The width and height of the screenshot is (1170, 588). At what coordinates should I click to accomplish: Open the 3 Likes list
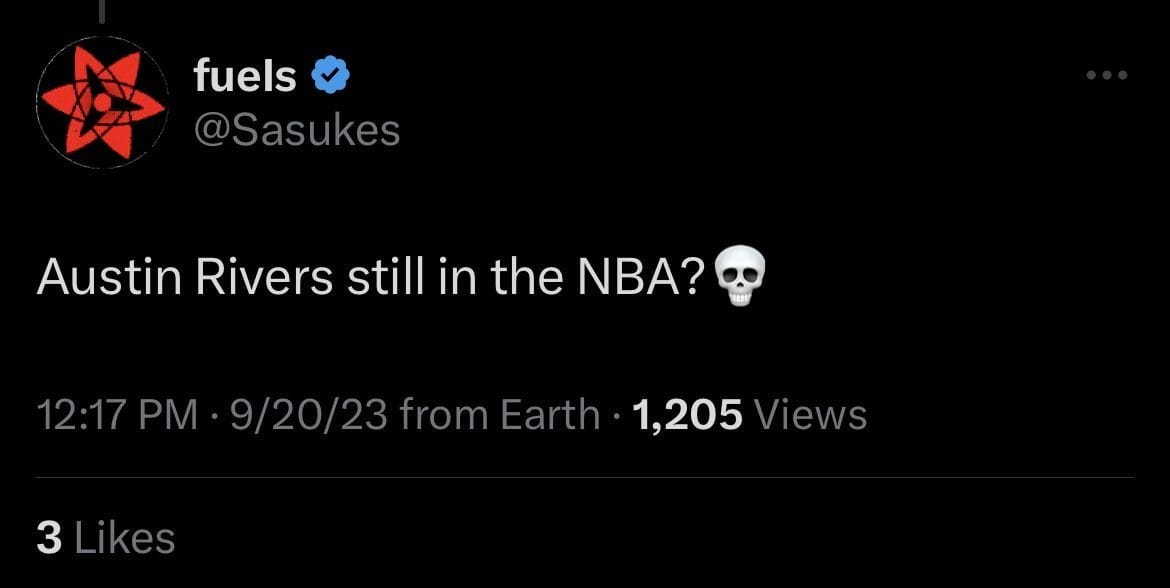[x=103, y=538]
